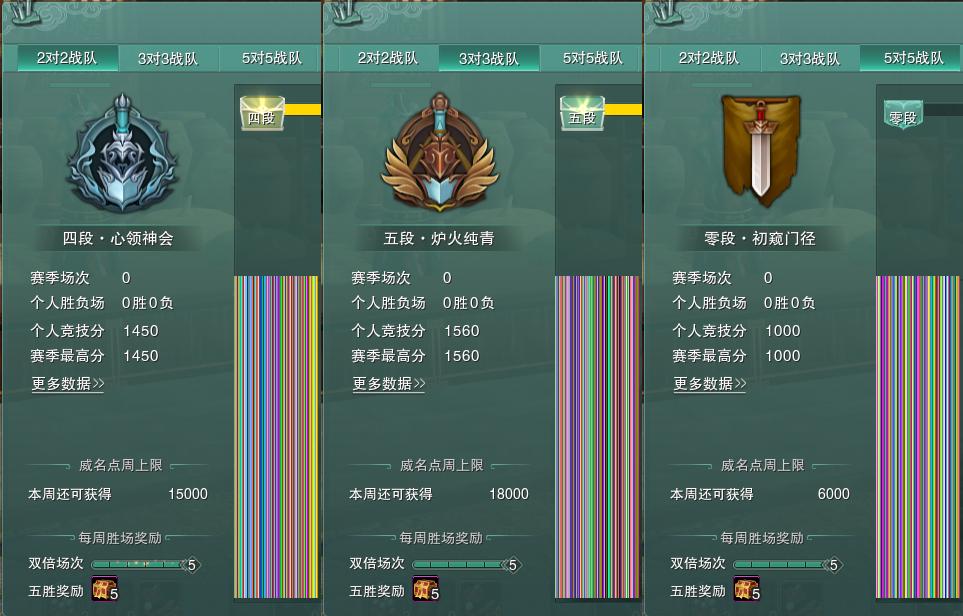Open 3对3战队 tab in the left panel
The height and width of the screenshot is (616, 963).
(x=168, y=58)
